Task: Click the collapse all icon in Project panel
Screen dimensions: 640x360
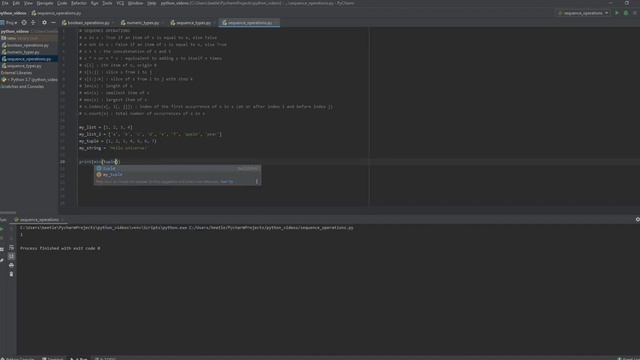Action: point(33,23)
